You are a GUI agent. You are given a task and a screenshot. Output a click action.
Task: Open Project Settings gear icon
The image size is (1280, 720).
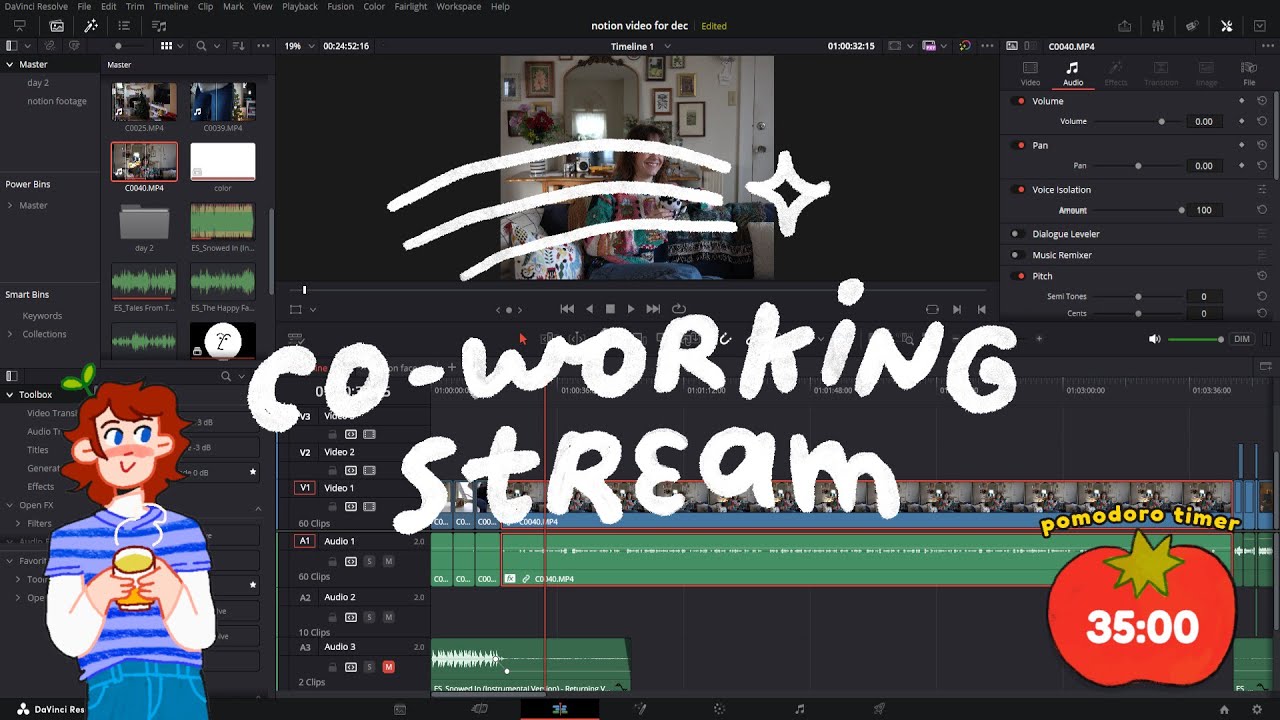click(1257, 709)
